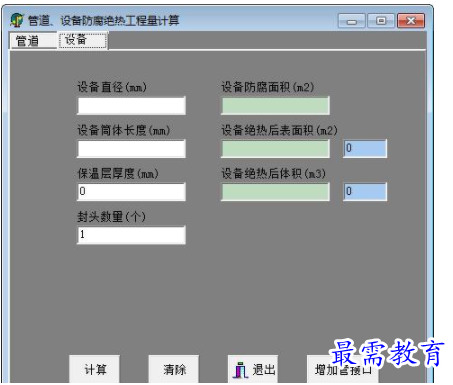453x385 pixels.
Task: Click the 增加管接口 button
Action: click(x=343, y=369)
